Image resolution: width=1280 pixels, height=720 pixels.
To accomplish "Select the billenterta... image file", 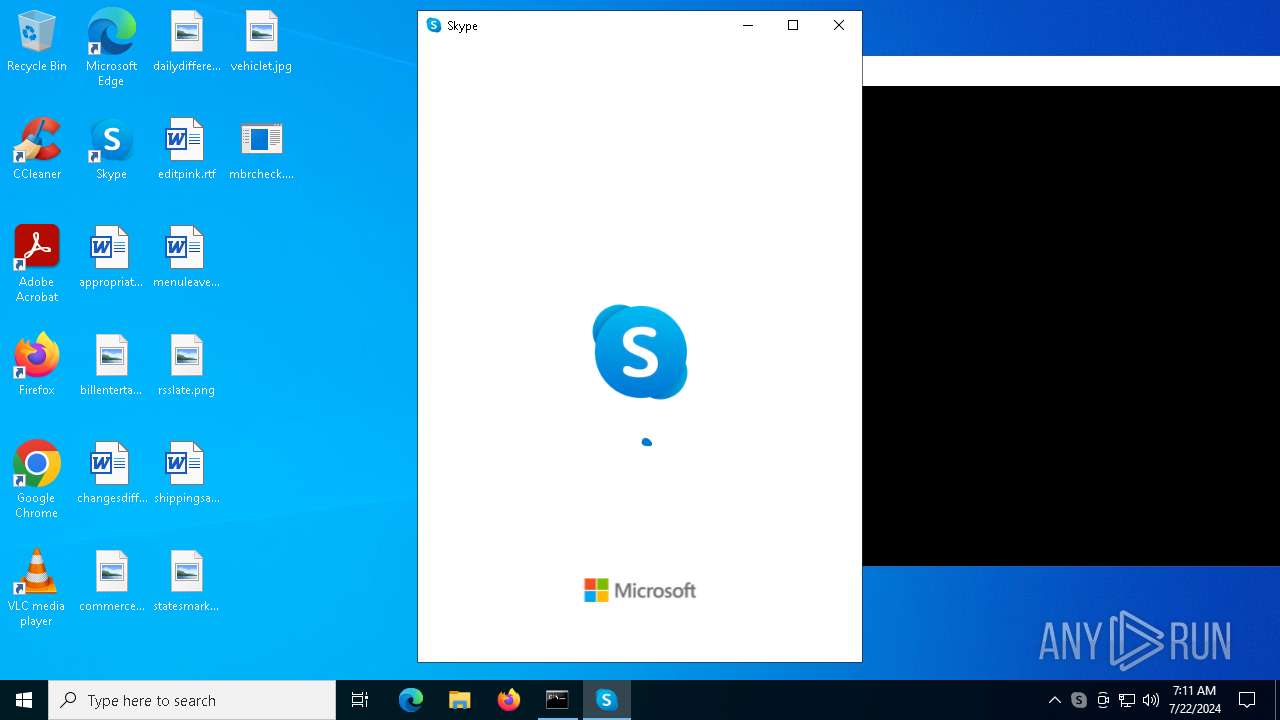I will point(111,366).
